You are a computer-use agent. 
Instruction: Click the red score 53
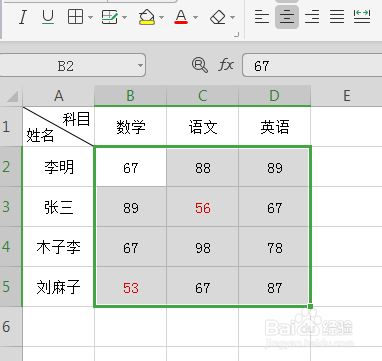(130, 287)
